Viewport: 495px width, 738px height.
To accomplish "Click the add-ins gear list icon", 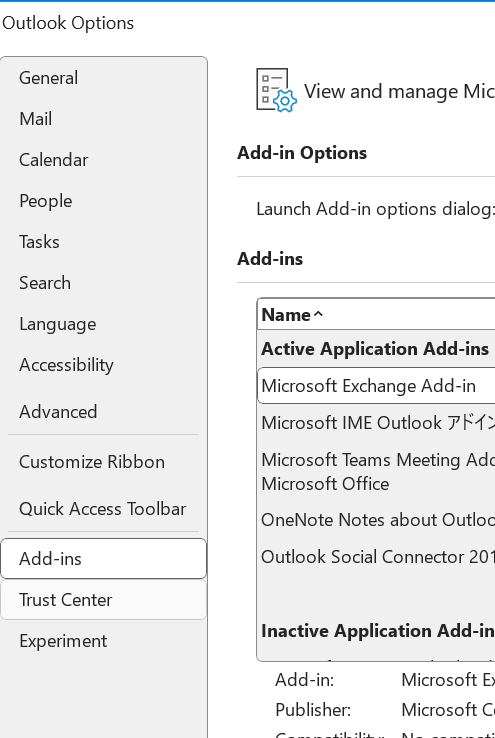I will (276, 90).
